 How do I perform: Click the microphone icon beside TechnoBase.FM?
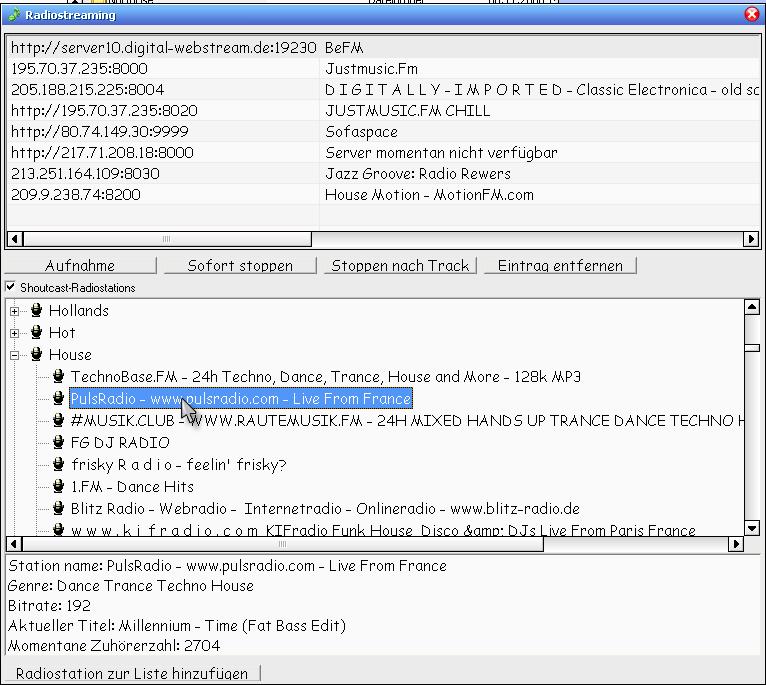point(59,377)
